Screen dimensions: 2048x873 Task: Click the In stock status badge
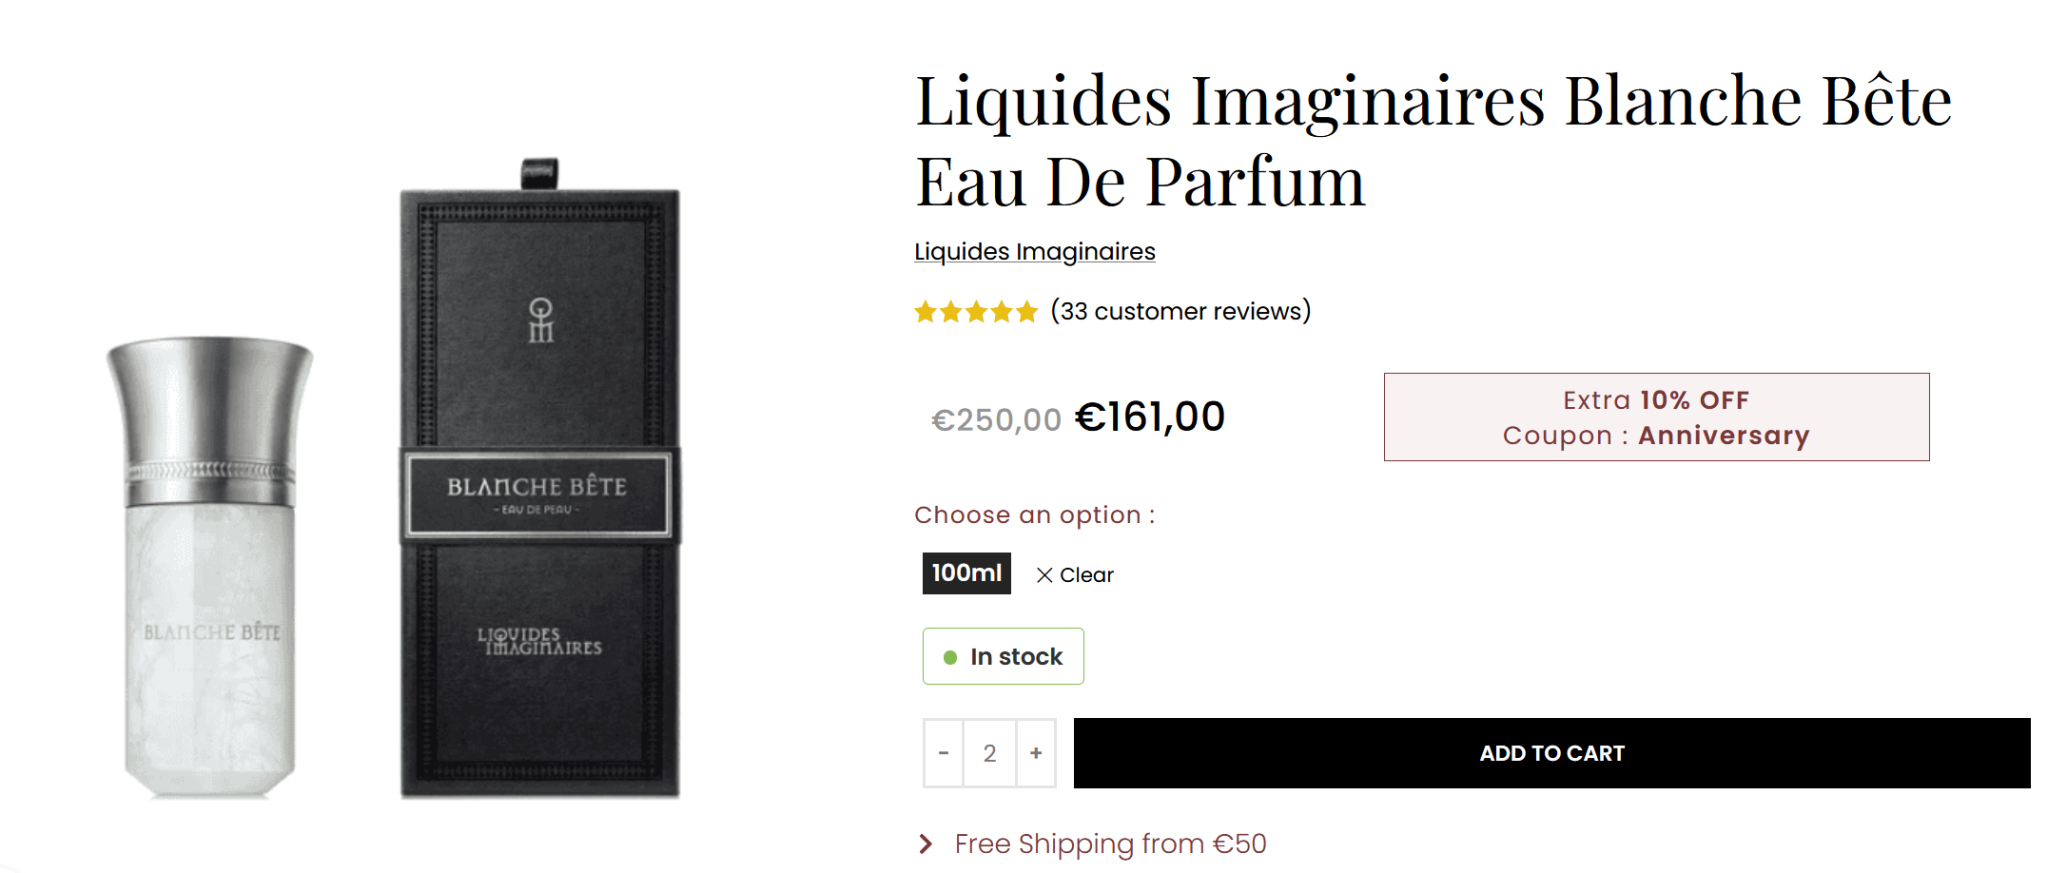click(1003, 656)
